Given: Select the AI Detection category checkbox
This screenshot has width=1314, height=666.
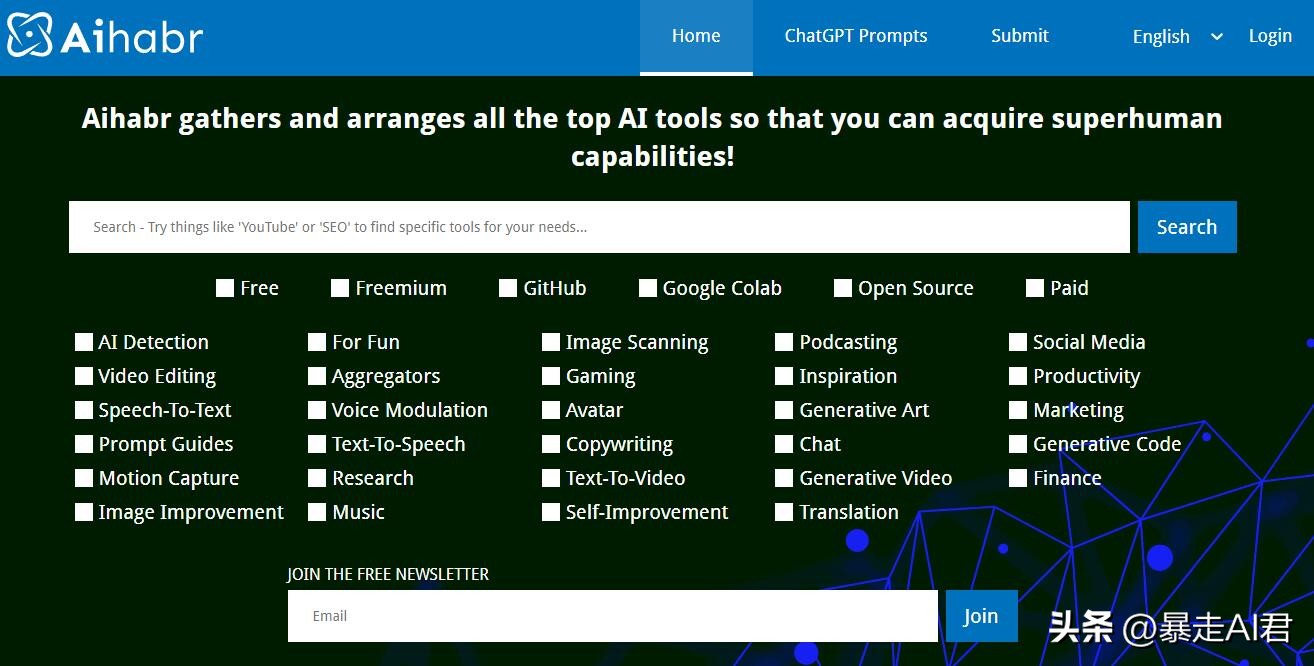Looking at the screenshot, I should (84, 343).
